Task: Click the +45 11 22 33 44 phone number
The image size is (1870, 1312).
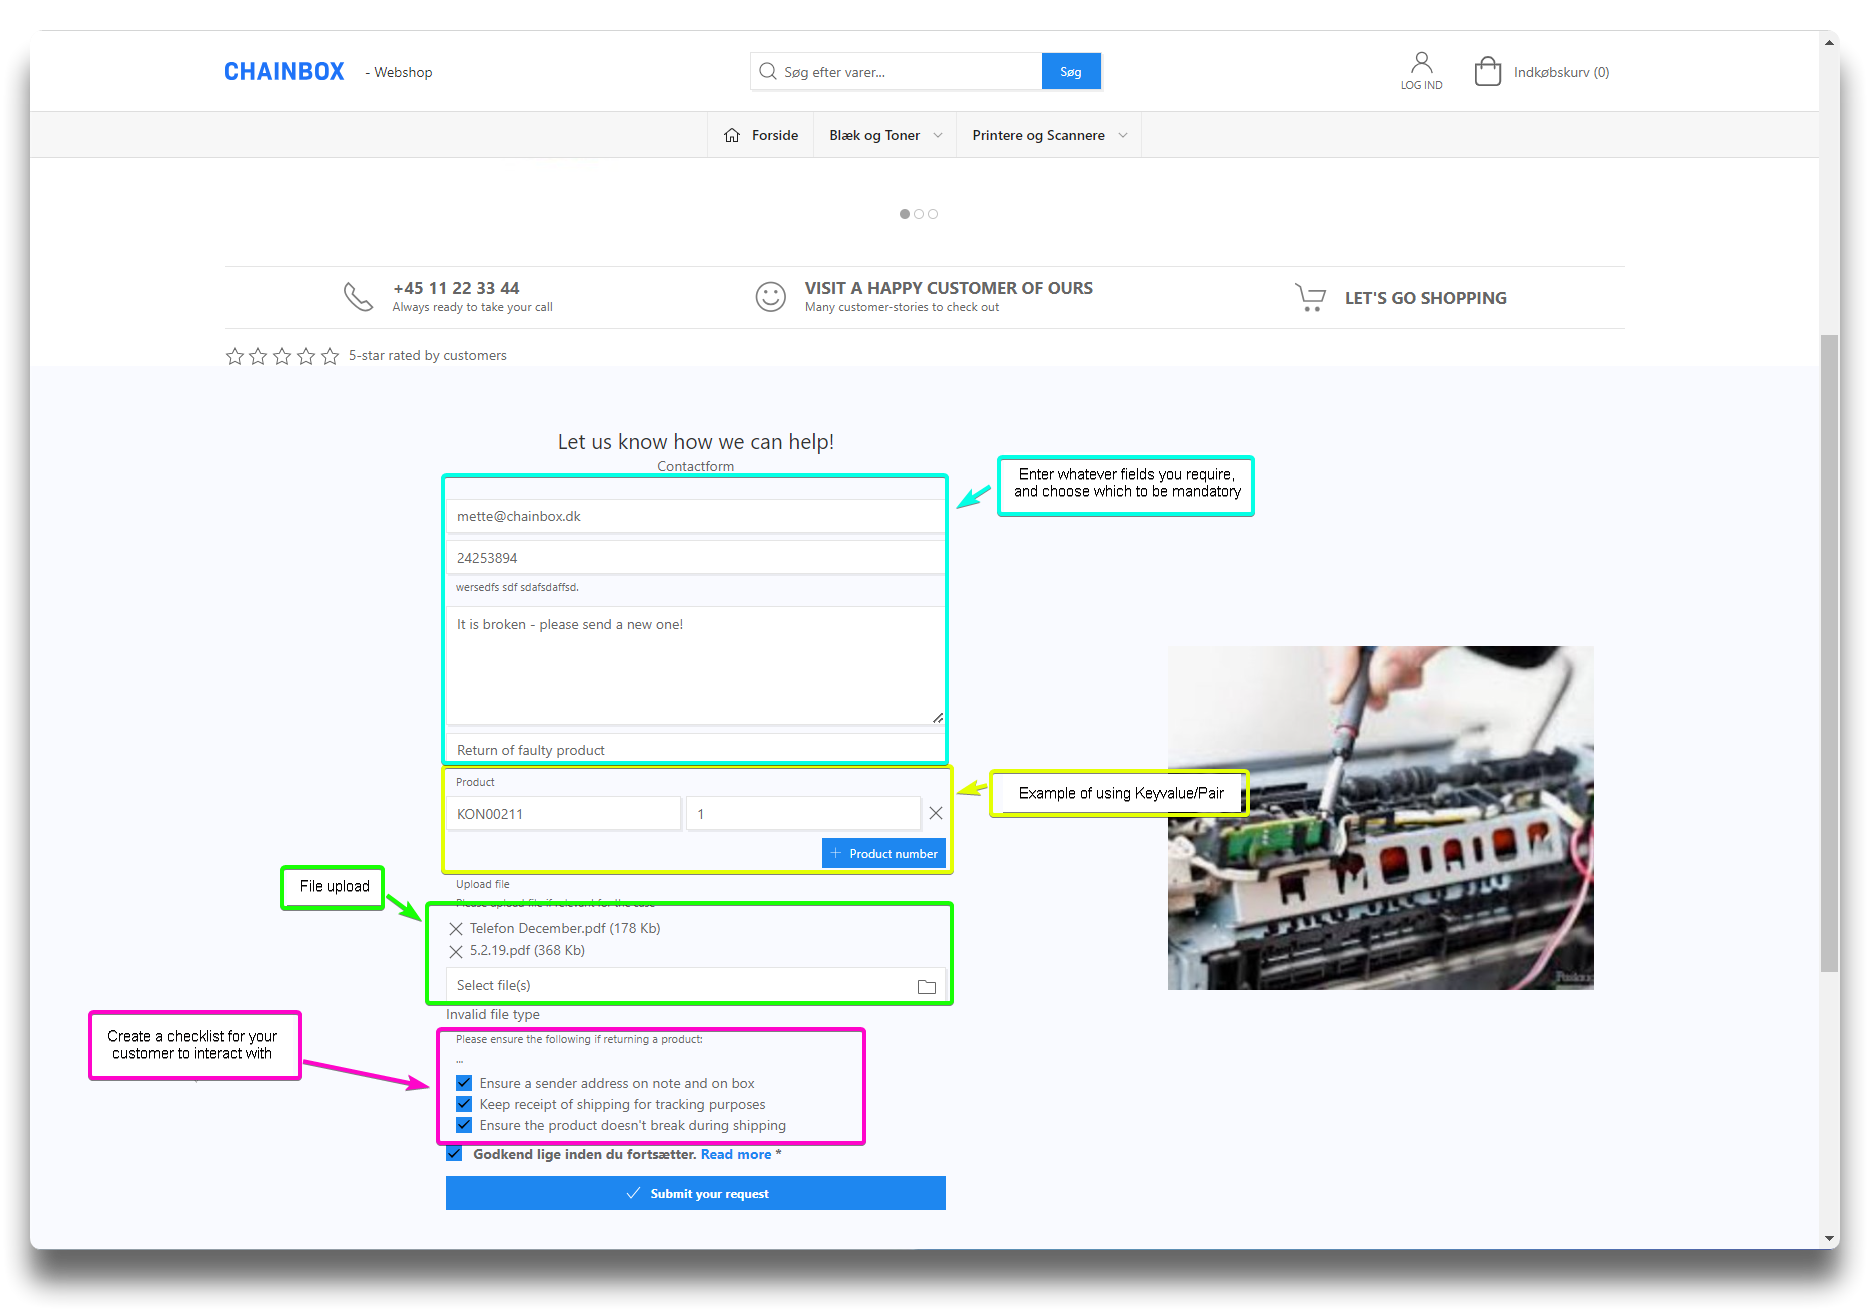Action: [456, 288]
